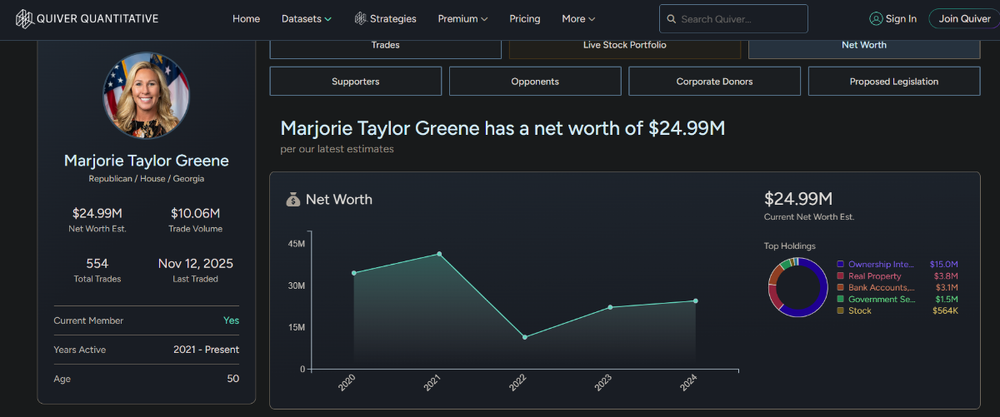This screenshot has height=417, width=1000.
Task: Open the Corporate Donors section
Action: pos(714,81)
